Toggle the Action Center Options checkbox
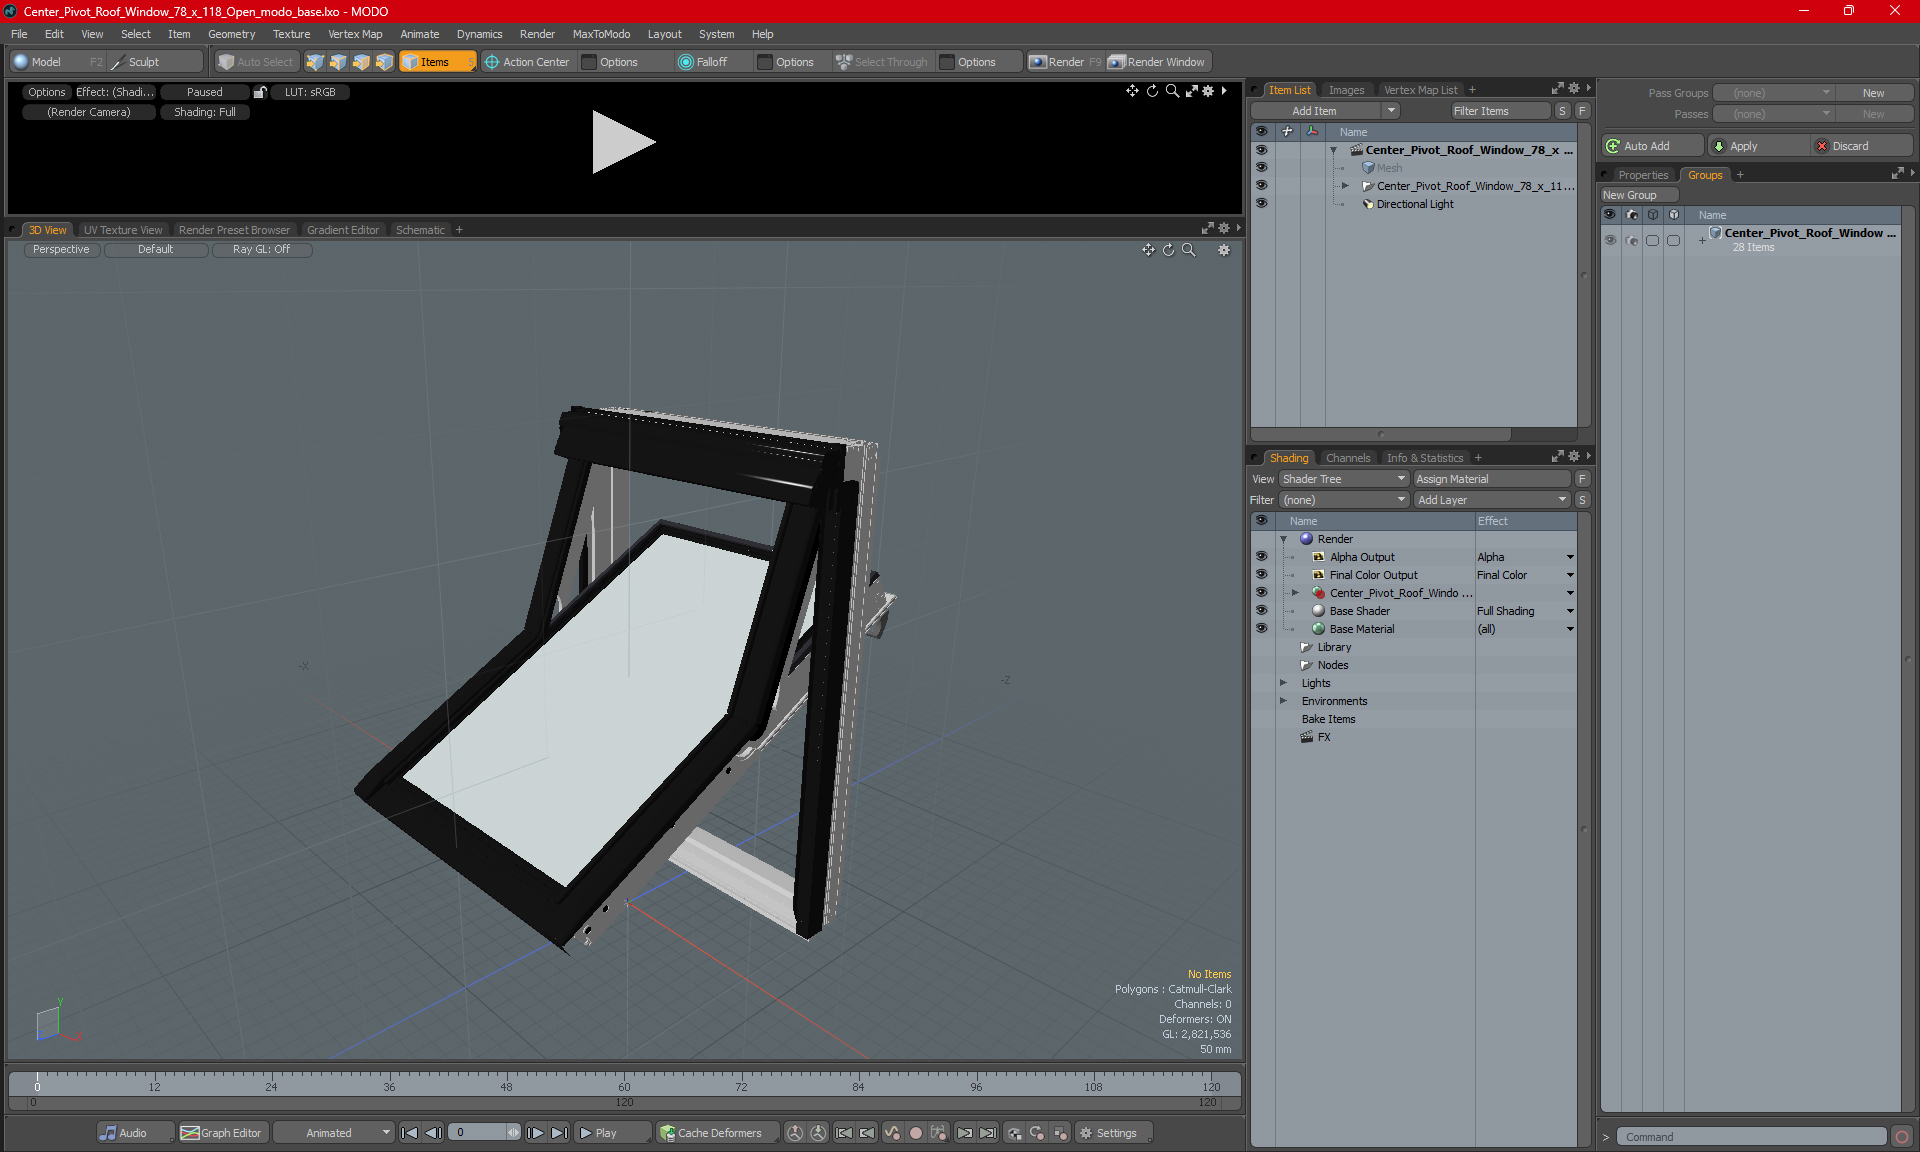The height and width of the screenshot is (1152, 1920). (590, 62)
